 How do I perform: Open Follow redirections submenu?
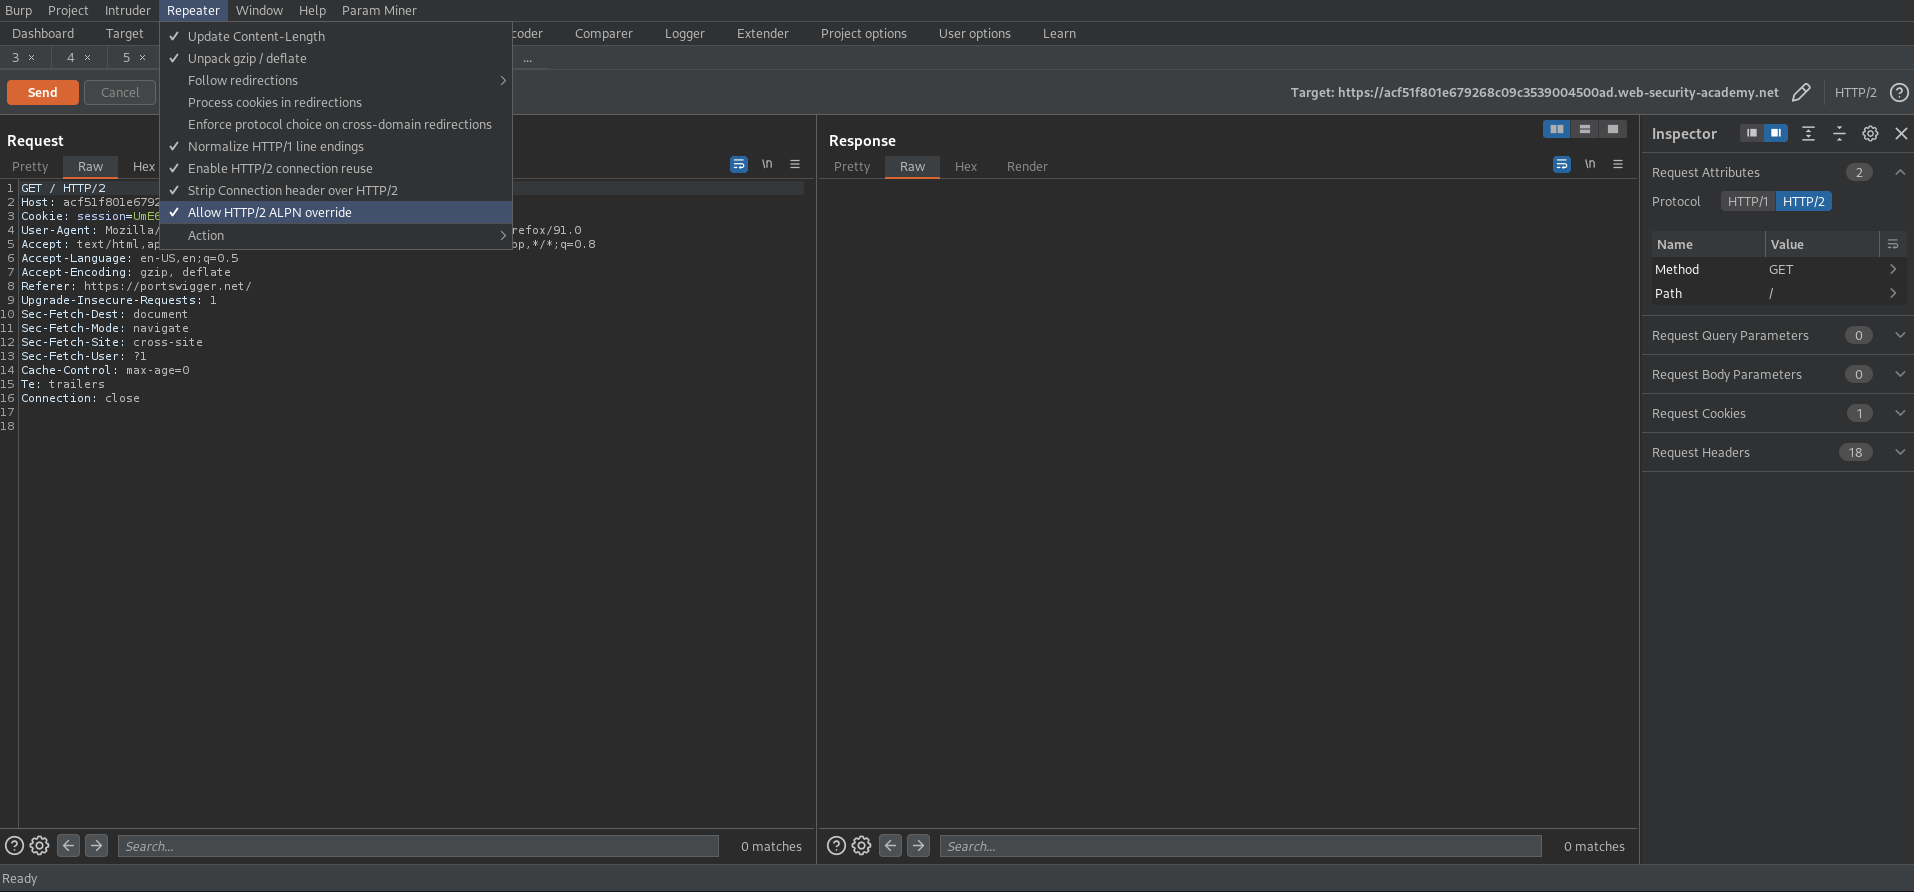click(336, 80)
